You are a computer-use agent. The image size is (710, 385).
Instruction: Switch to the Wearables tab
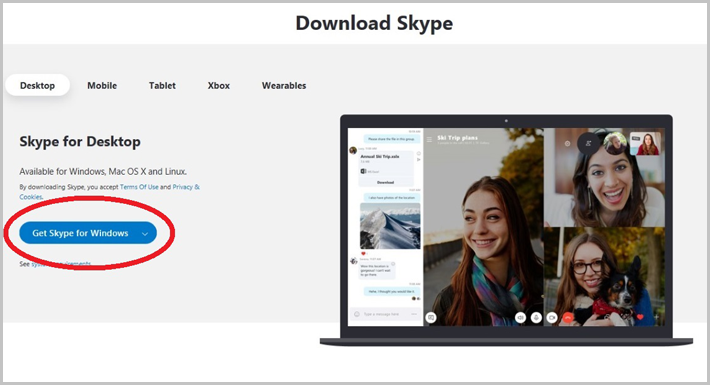[x=284, y=85]
